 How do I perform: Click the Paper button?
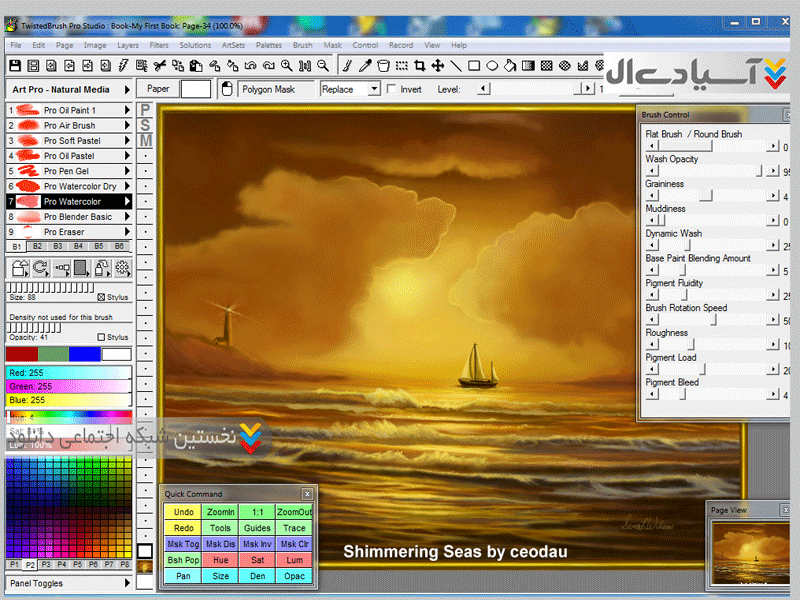pyautogui.click(x=158, y=89)
